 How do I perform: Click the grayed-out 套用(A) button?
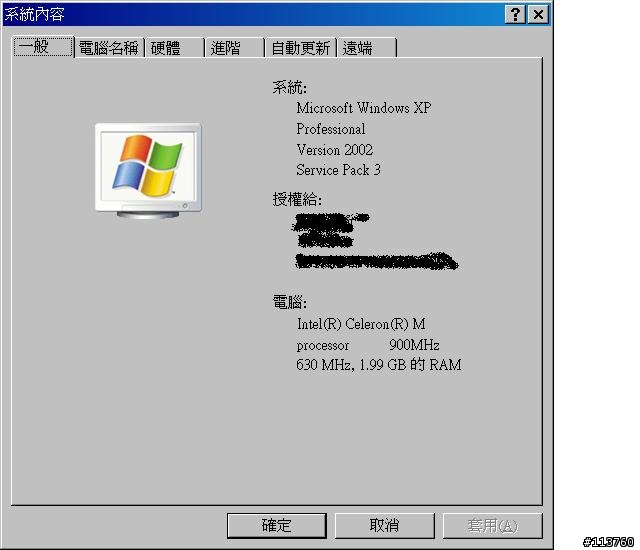[493, 526]
